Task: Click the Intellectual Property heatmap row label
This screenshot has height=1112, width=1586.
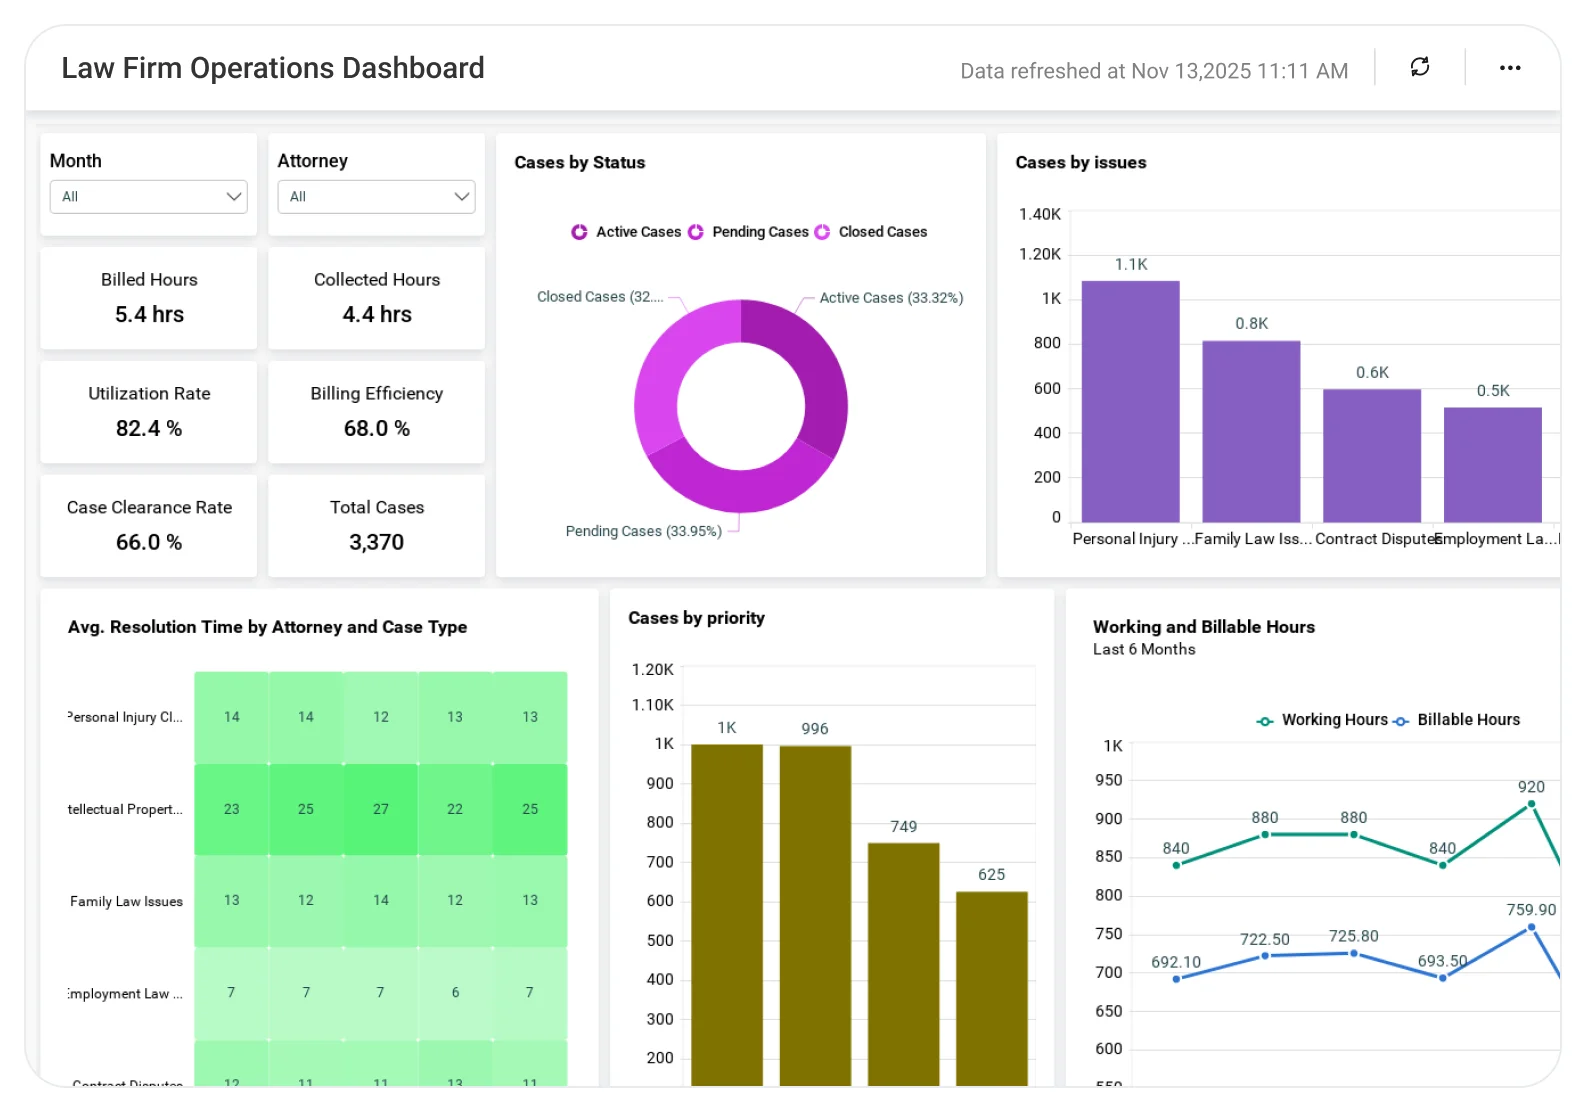Action: pyautogui.click(x=125, y=809)
